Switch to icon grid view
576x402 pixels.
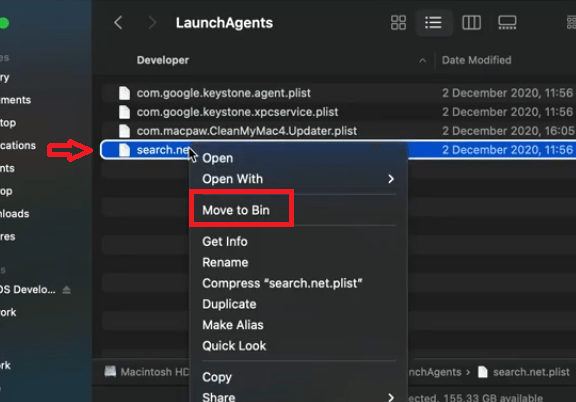point(398,23)
